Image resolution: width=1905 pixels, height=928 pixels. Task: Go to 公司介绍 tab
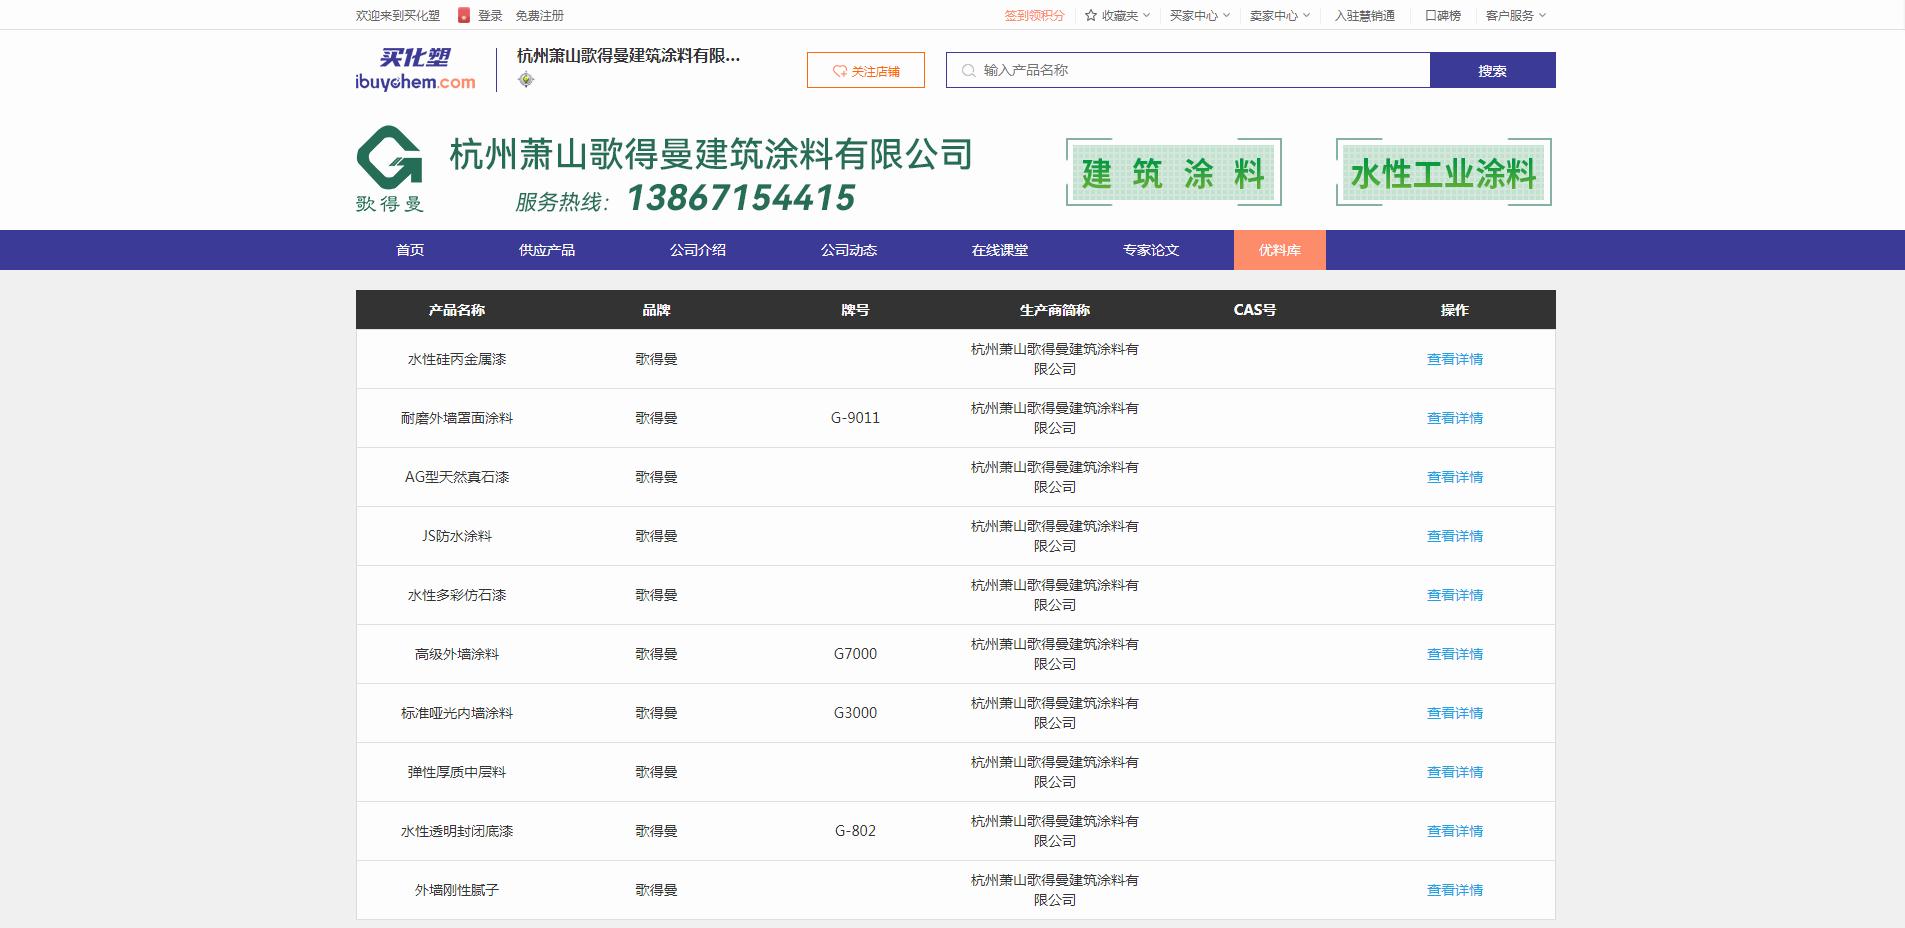tap(698, 250)
